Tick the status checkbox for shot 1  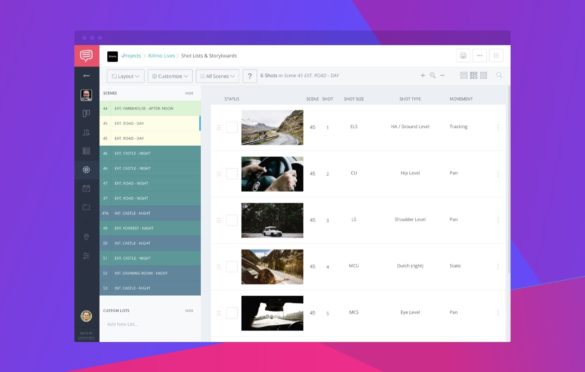[x=232, y=127]
